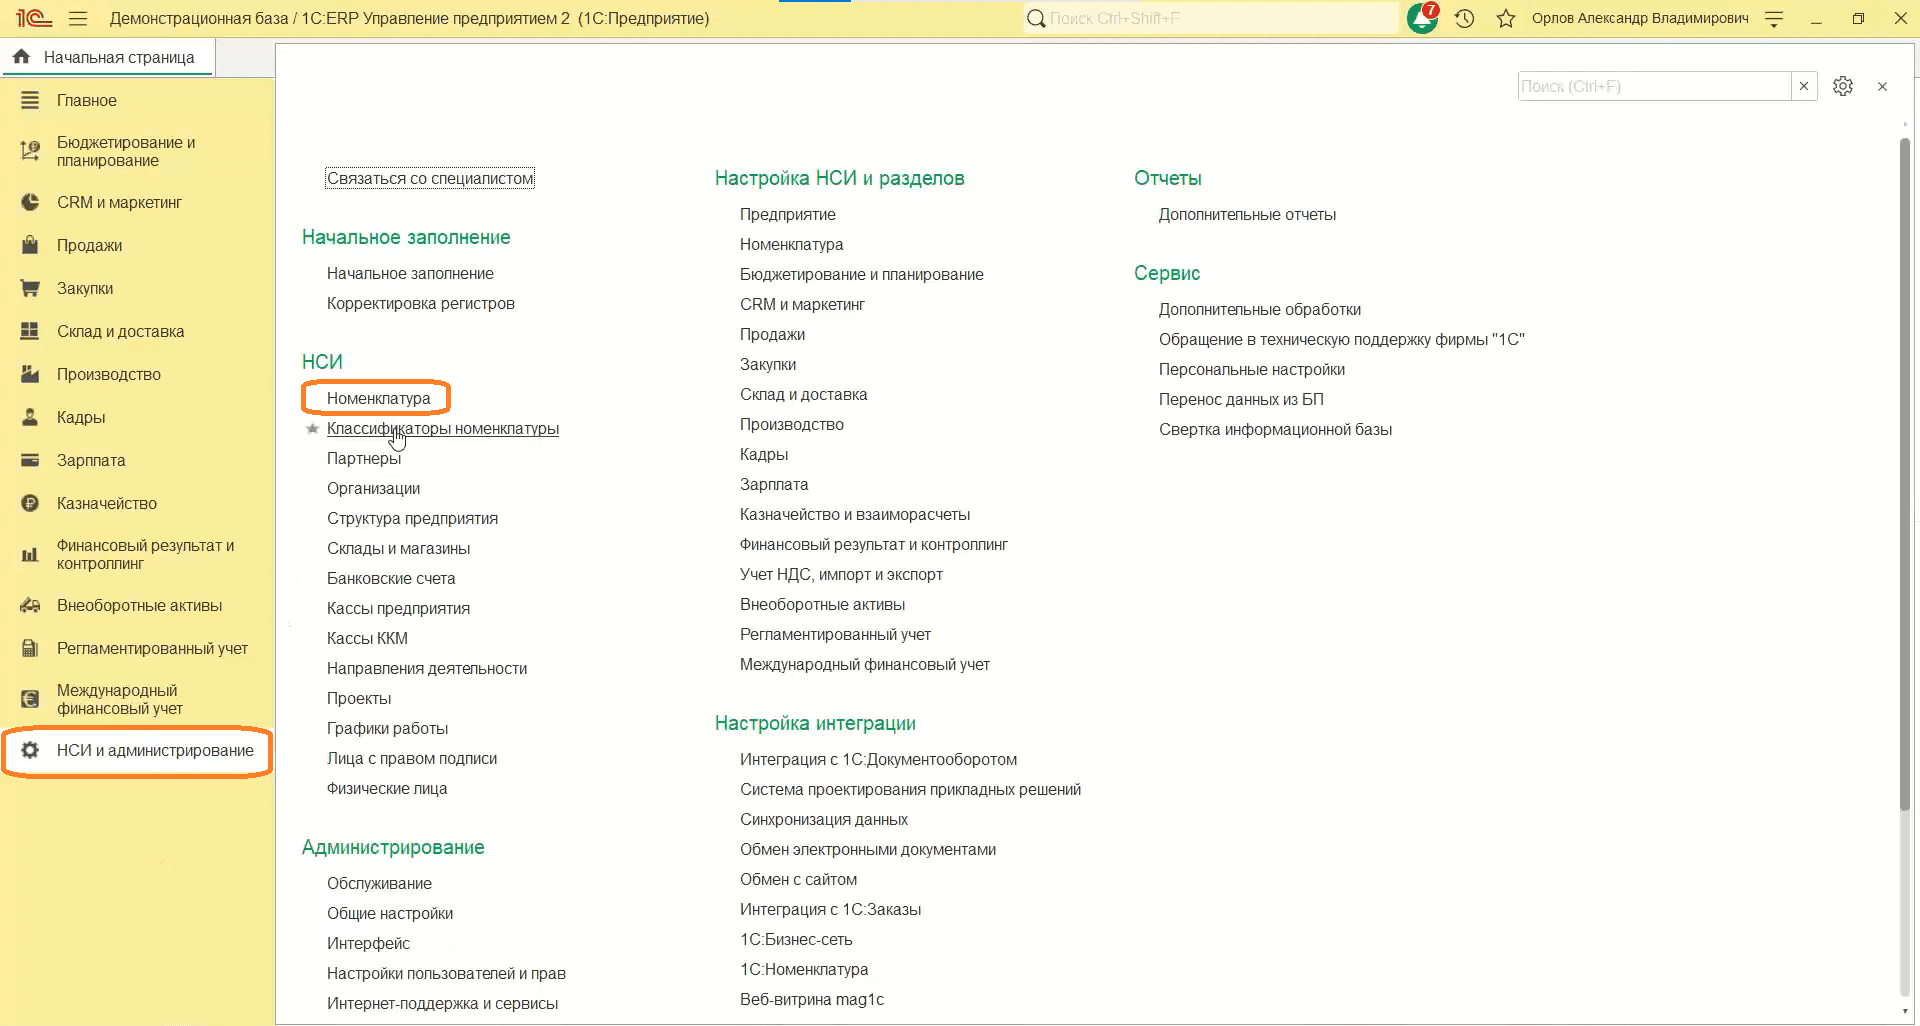Click the Зарплата card icon

click(x=30, y=460)
